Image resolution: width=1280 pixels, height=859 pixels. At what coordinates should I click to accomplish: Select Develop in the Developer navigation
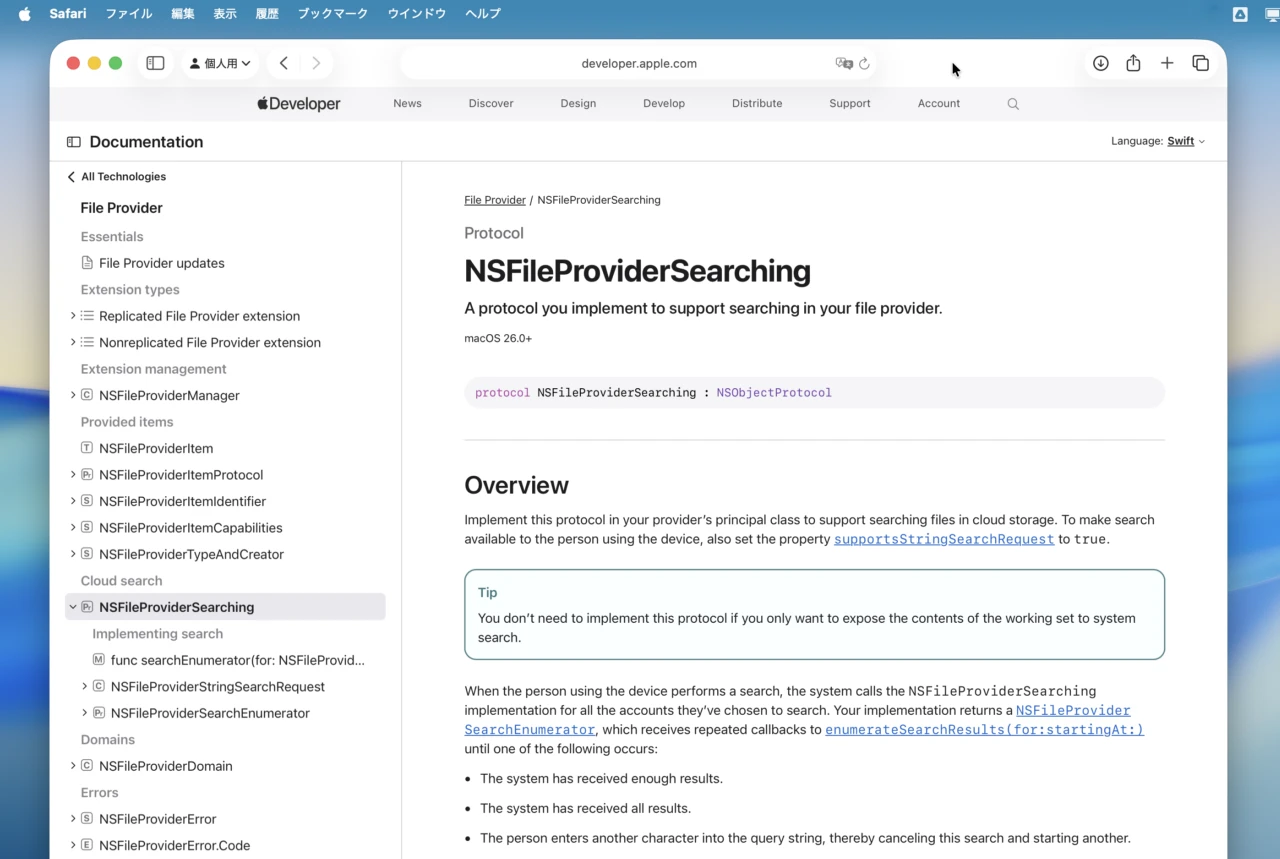click(664, 103)
